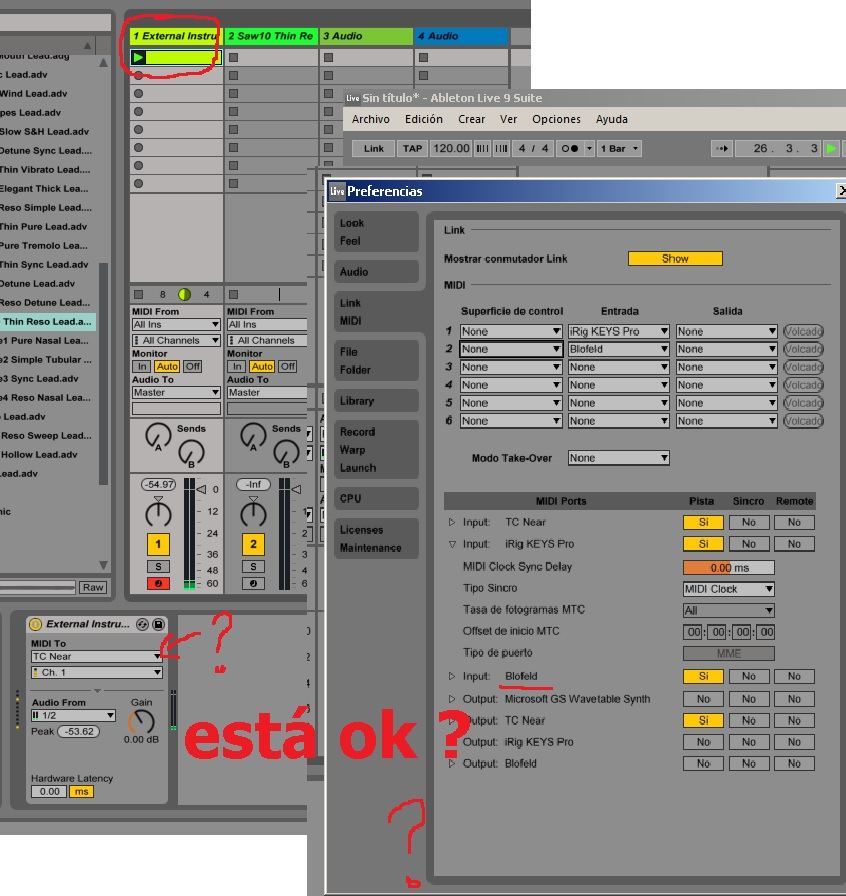This screenshot has width=846, height=896.
Task: Click the Volcado button for row 1
Action: click(803, 331)
